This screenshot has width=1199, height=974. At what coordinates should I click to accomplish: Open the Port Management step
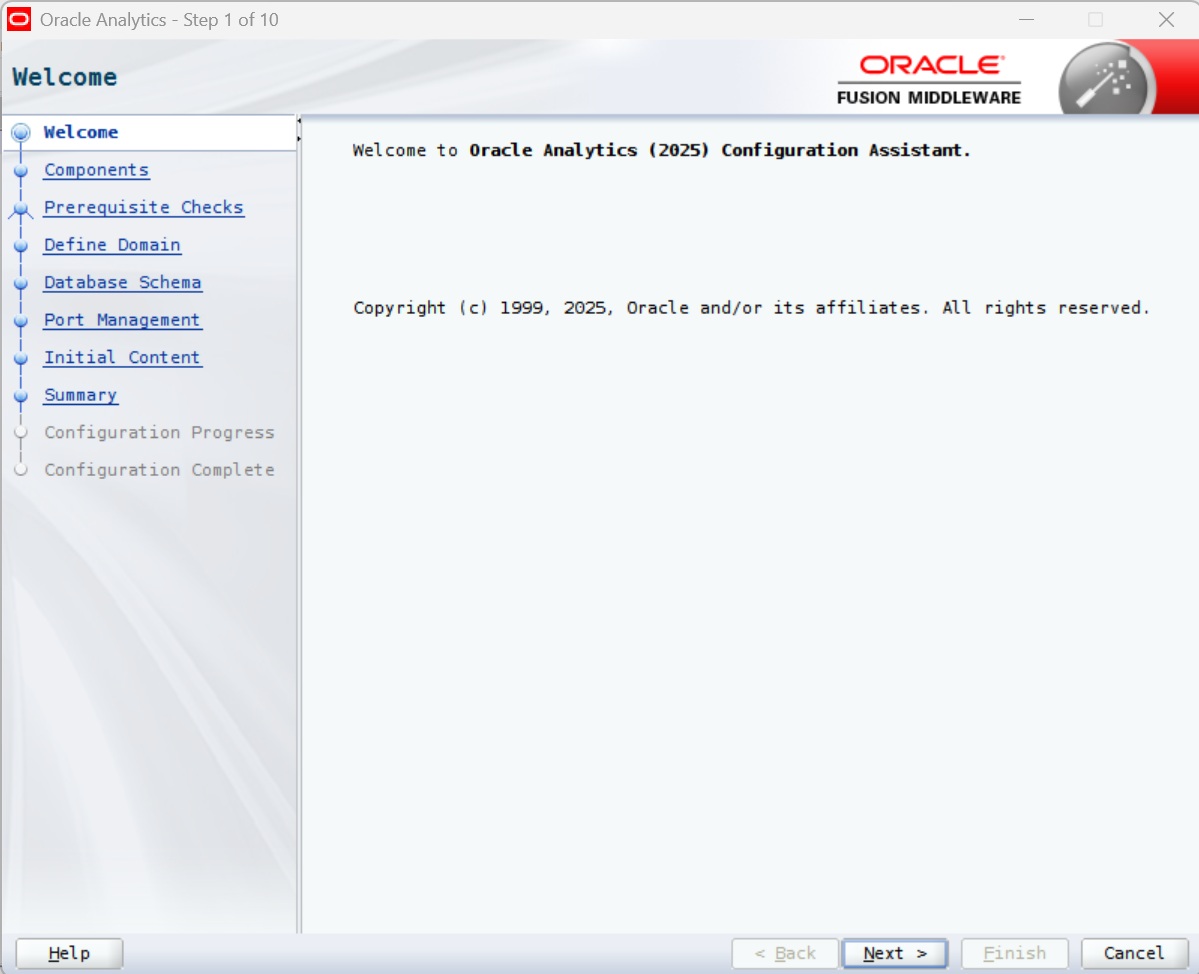pos(122,320)
